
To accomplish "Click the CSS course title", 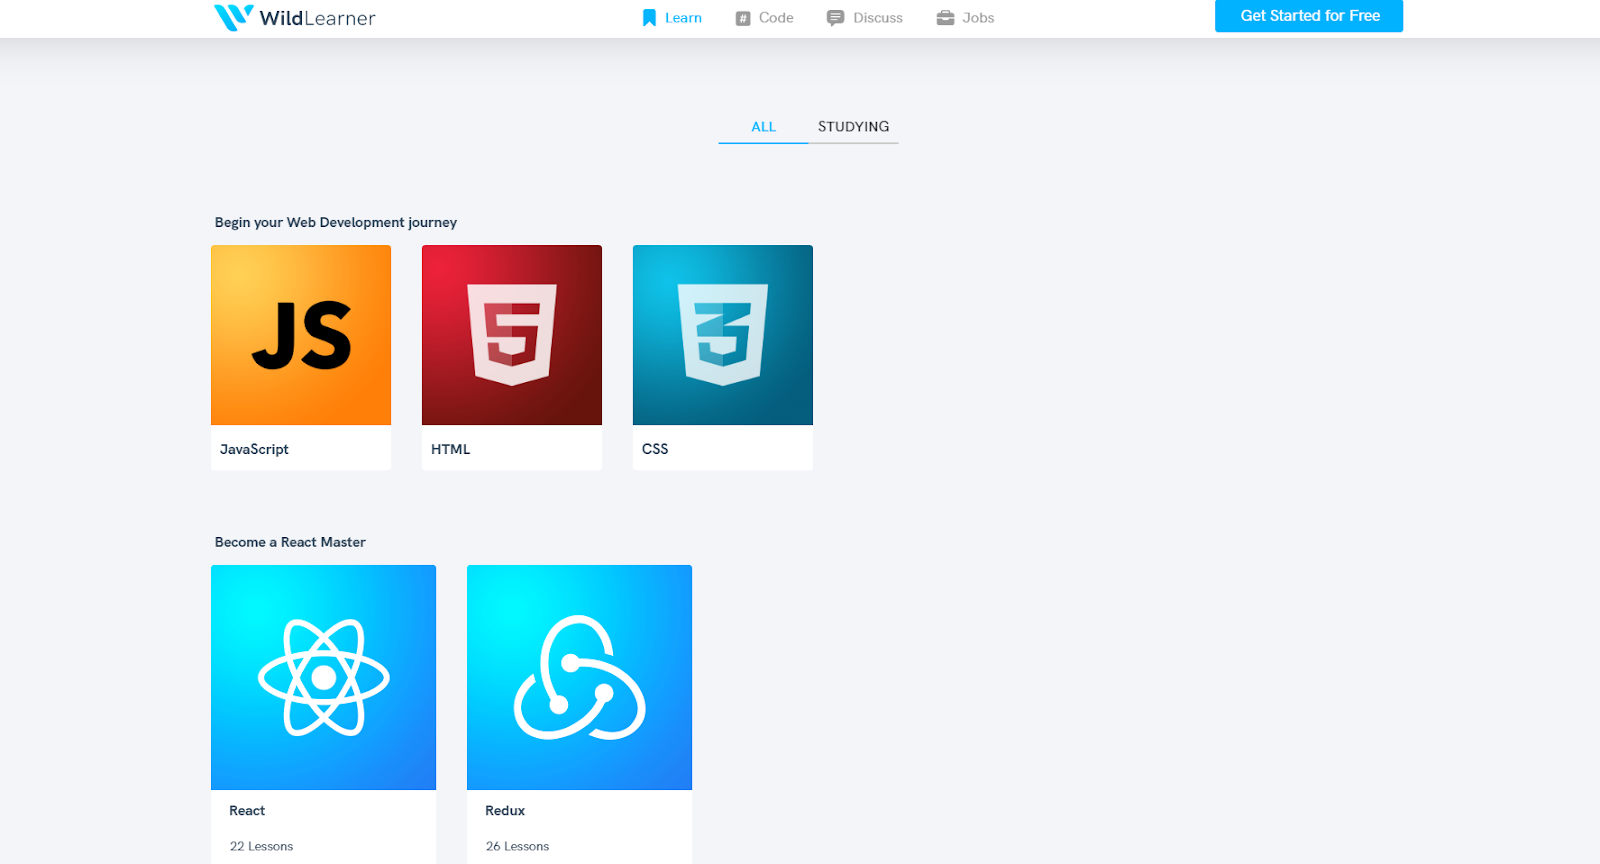I will tap(655, 449).
